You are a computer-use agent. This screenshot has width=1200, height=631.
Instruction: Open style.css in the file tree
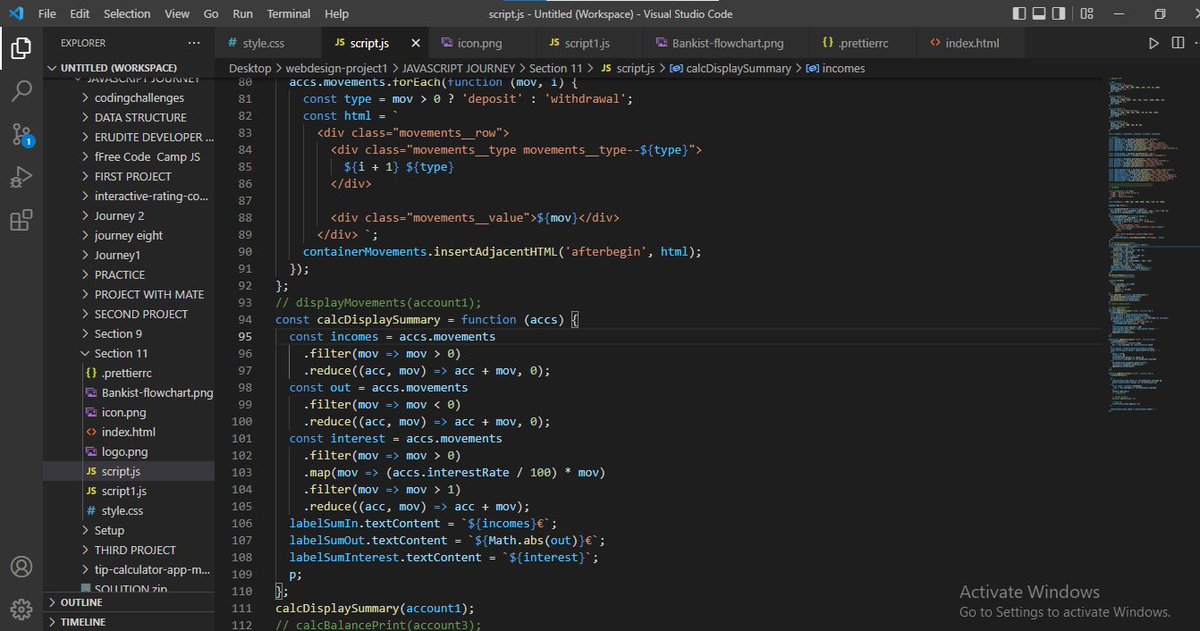click(122, 511)
